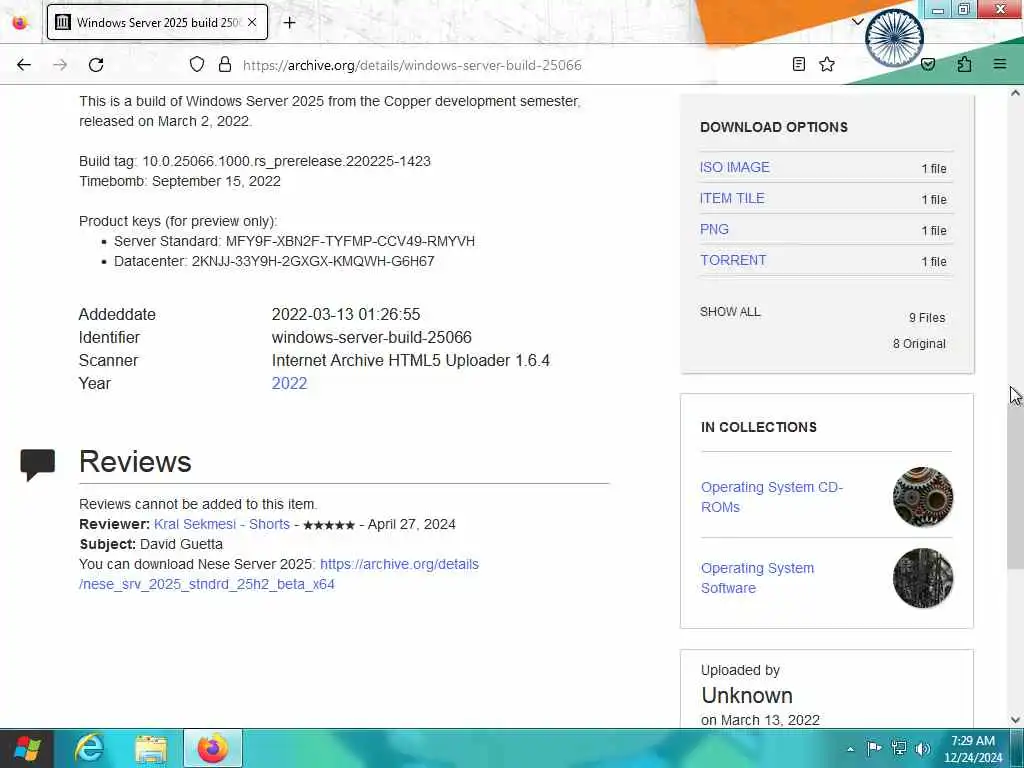Click the Firefox taskbar button
The image size is (1024, 768).
coord(213,748)
